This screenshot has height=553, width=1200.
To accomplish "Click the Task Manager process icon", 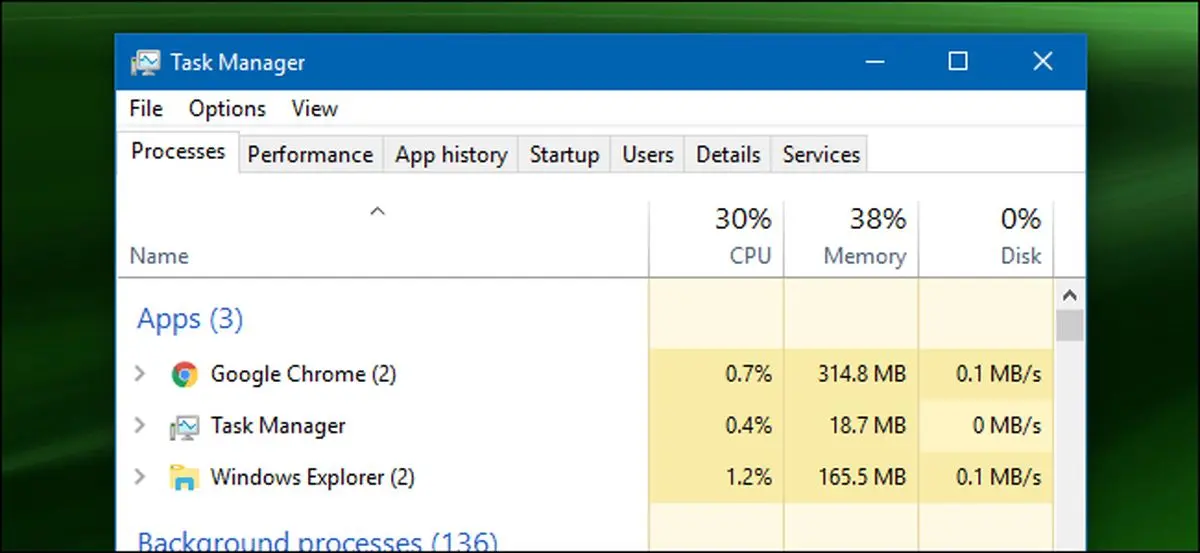I will click(x=184, y=427).
